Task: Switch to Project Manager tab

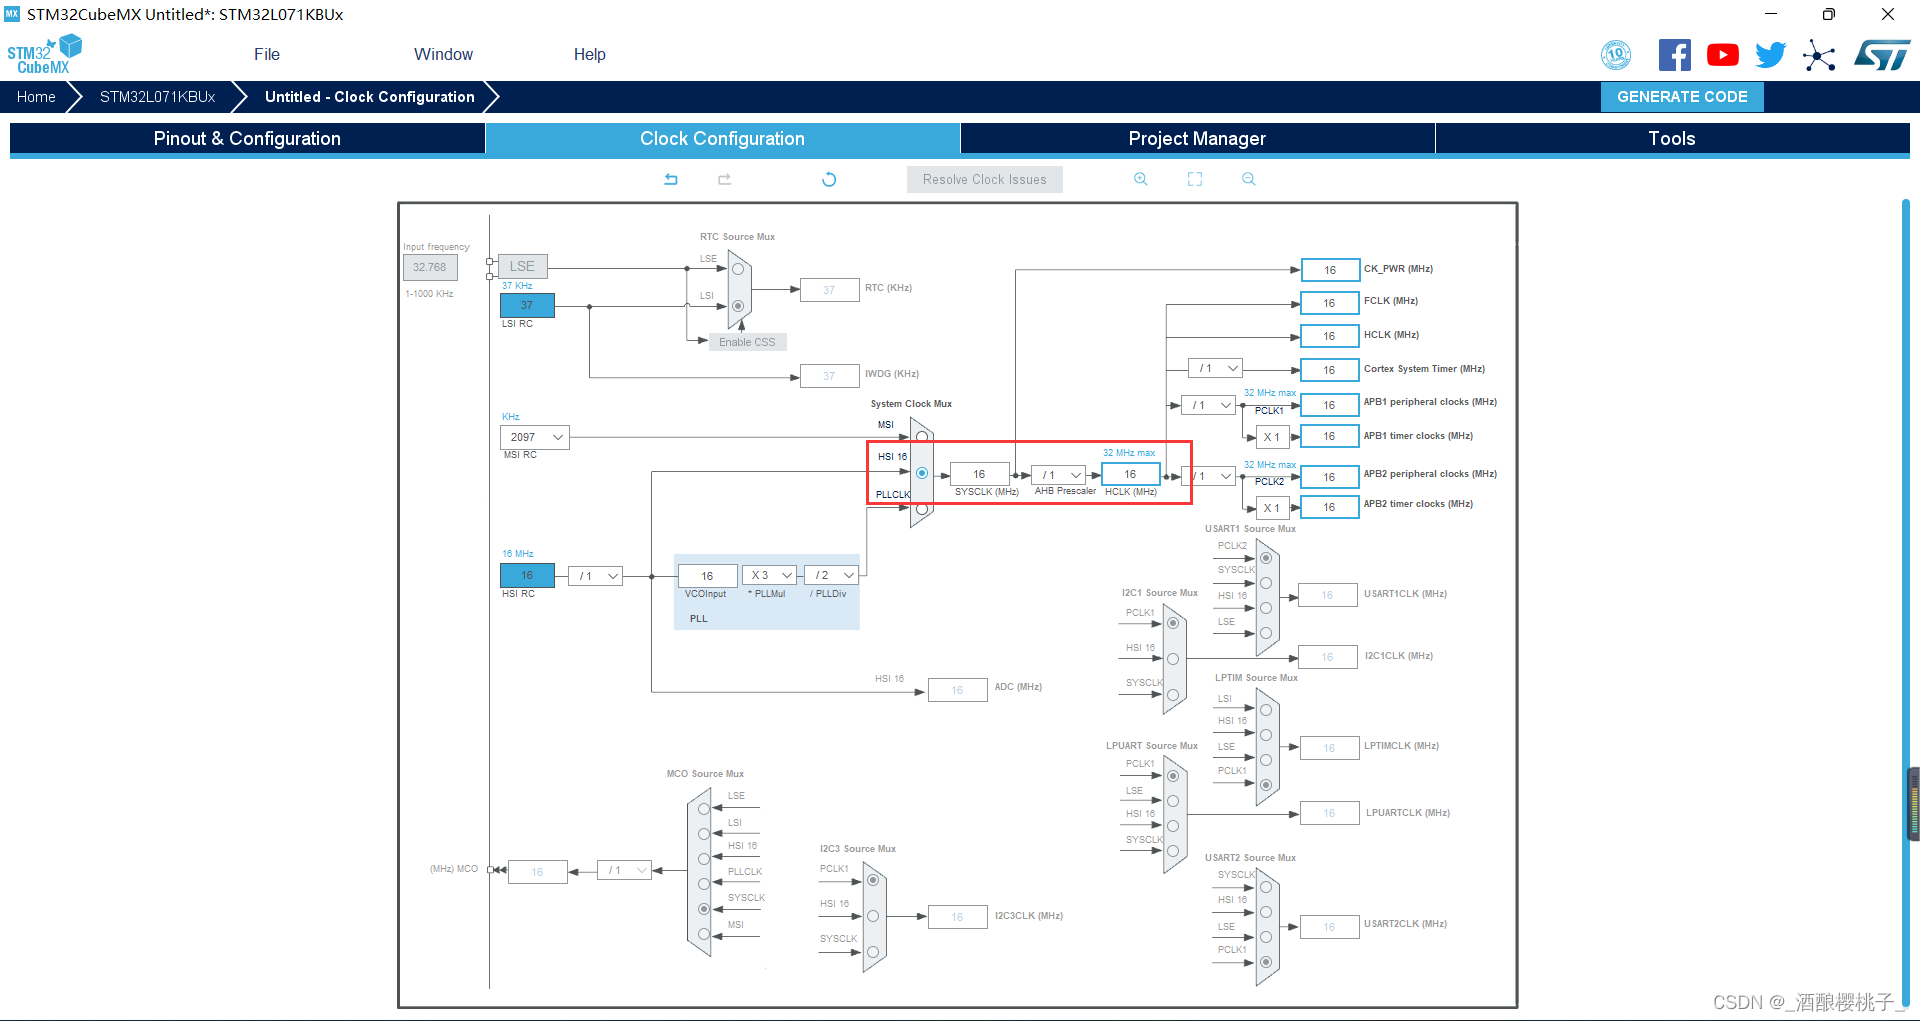Action: 1197,138
